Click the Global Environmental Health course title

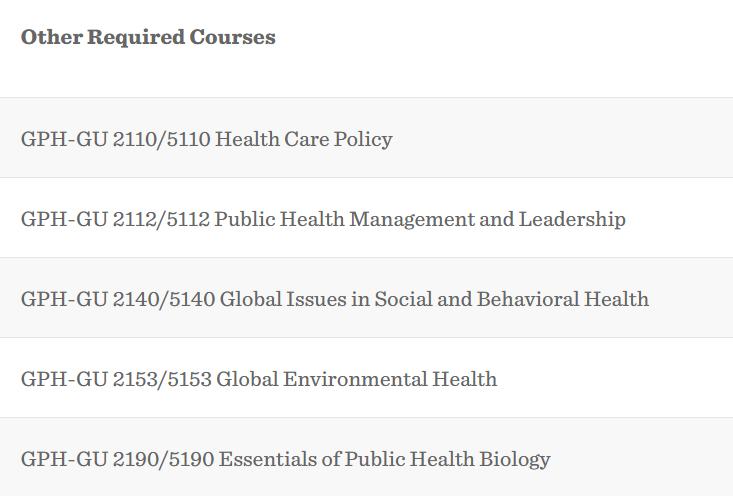pos(356,379)
